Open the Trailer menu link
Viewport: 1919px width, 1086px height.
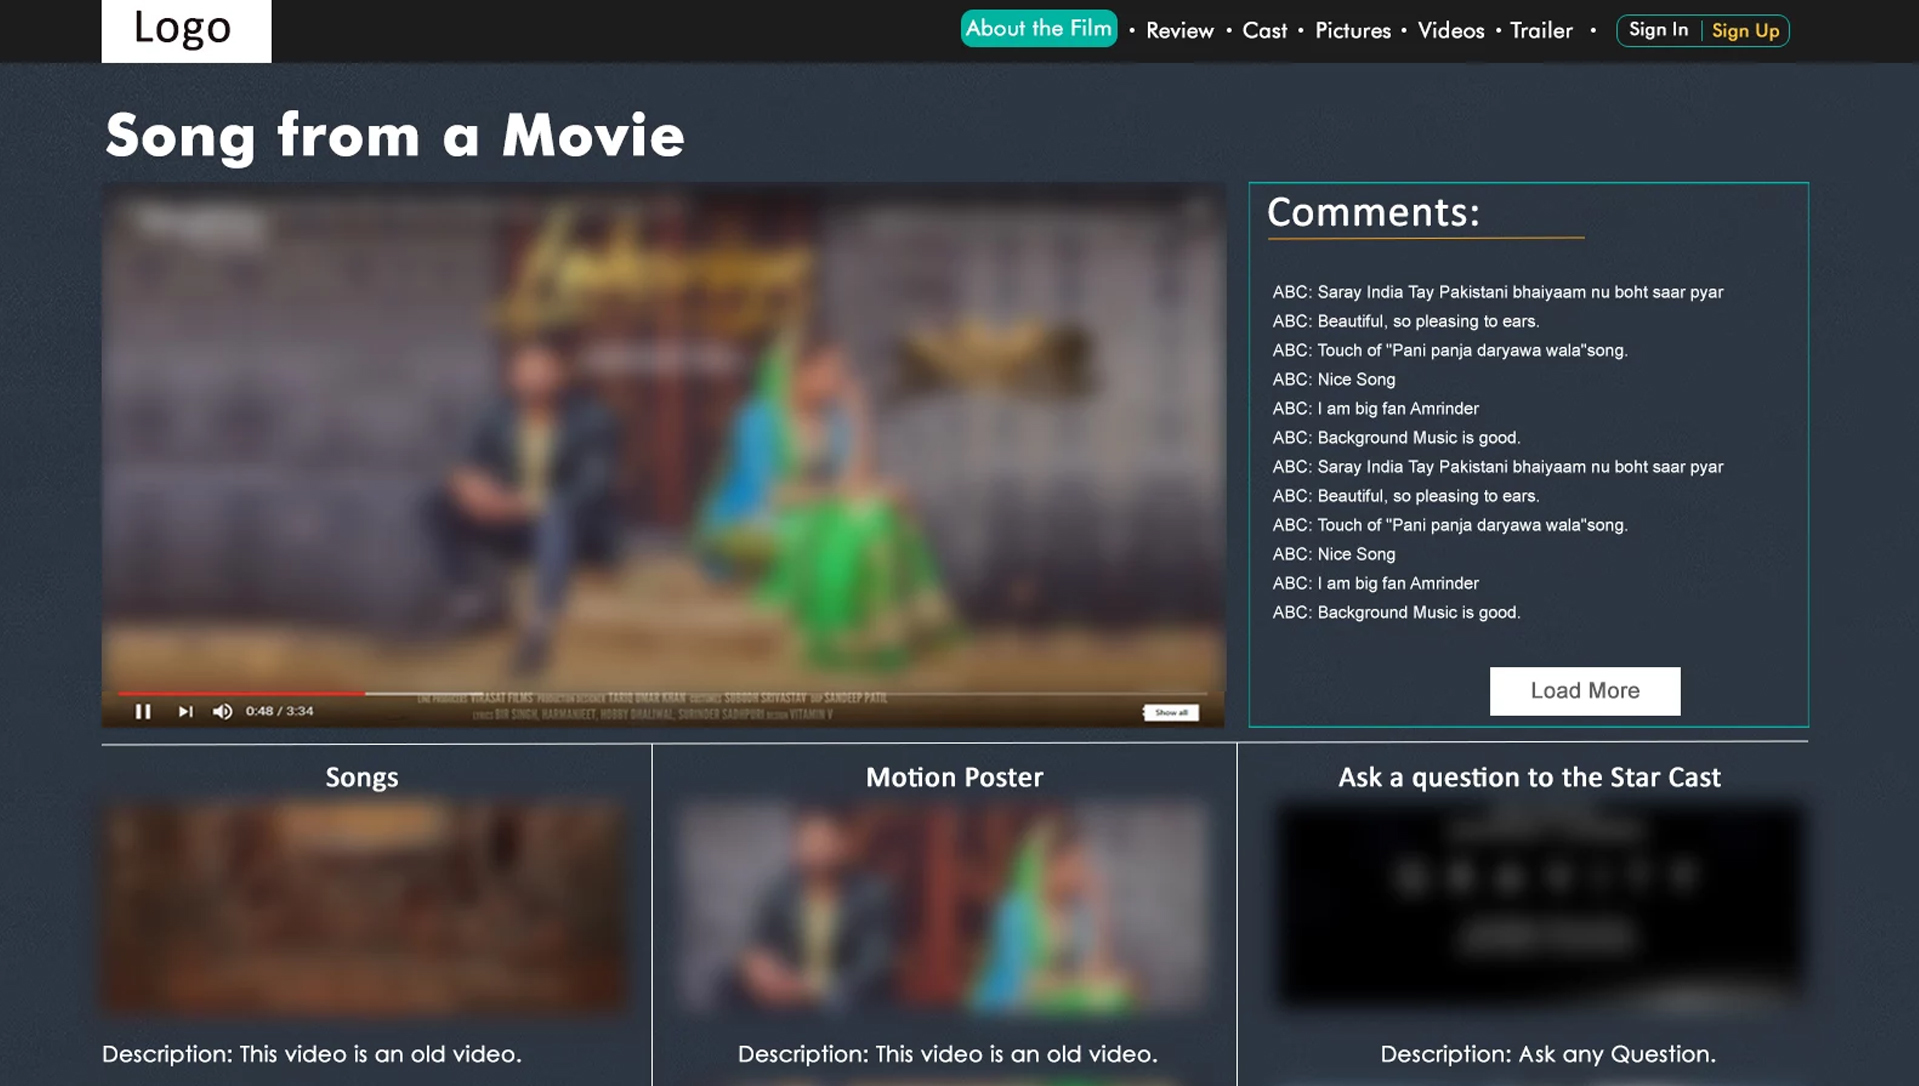tap(1541, 31)
